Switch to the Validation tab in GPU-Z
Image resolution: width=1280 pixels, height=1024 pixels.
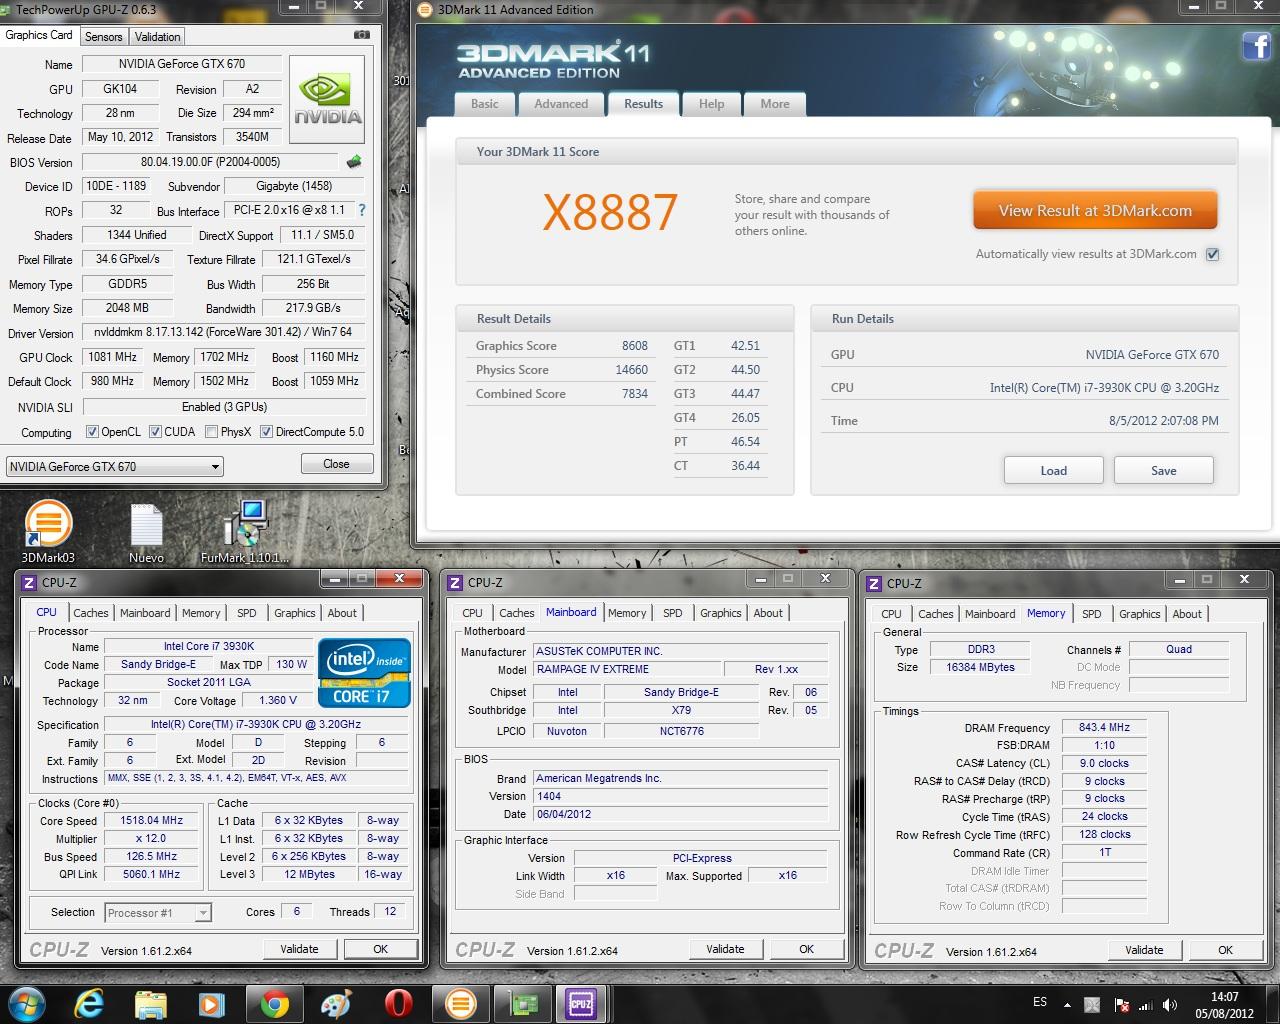click(157, 37)
